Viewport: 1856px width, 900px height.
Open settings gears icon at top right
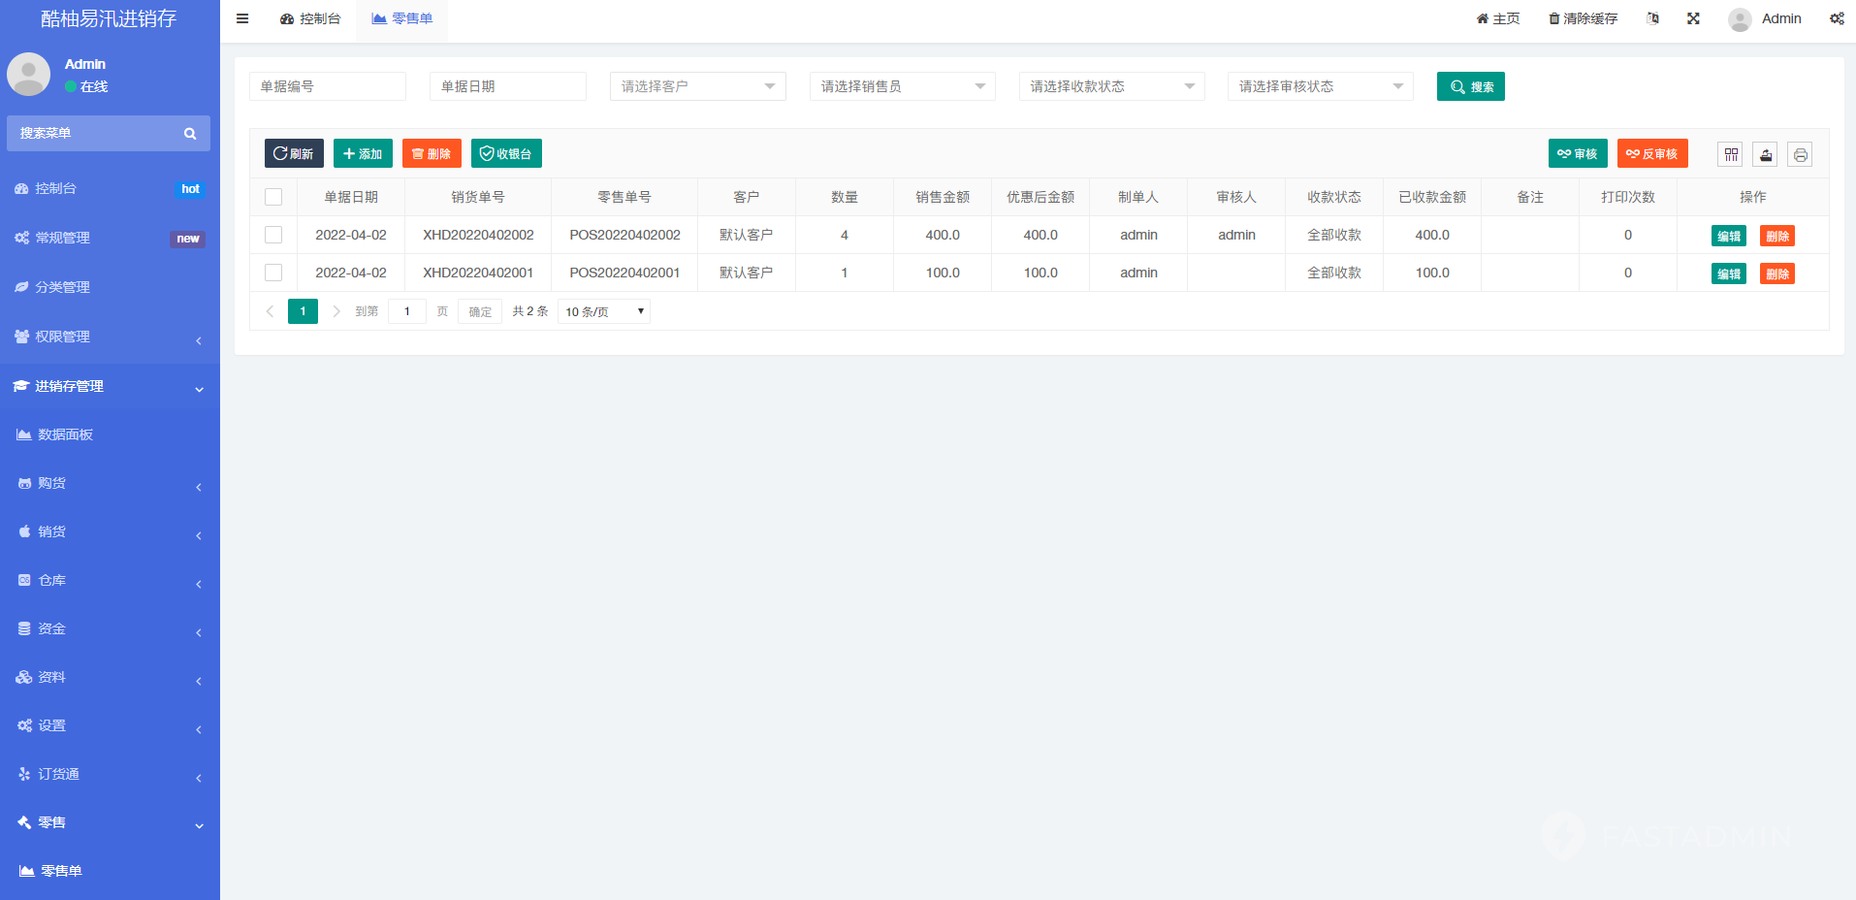click(x=1836, y=19)
